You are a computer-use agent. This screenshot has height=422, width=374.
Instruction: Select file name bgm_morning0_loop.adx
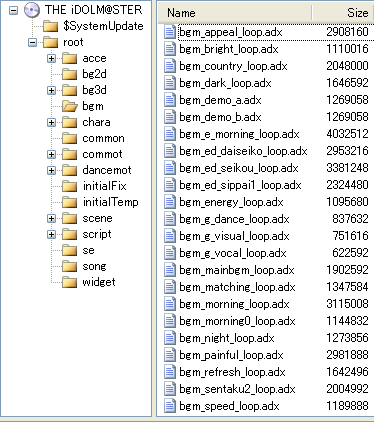coord(237,321)
